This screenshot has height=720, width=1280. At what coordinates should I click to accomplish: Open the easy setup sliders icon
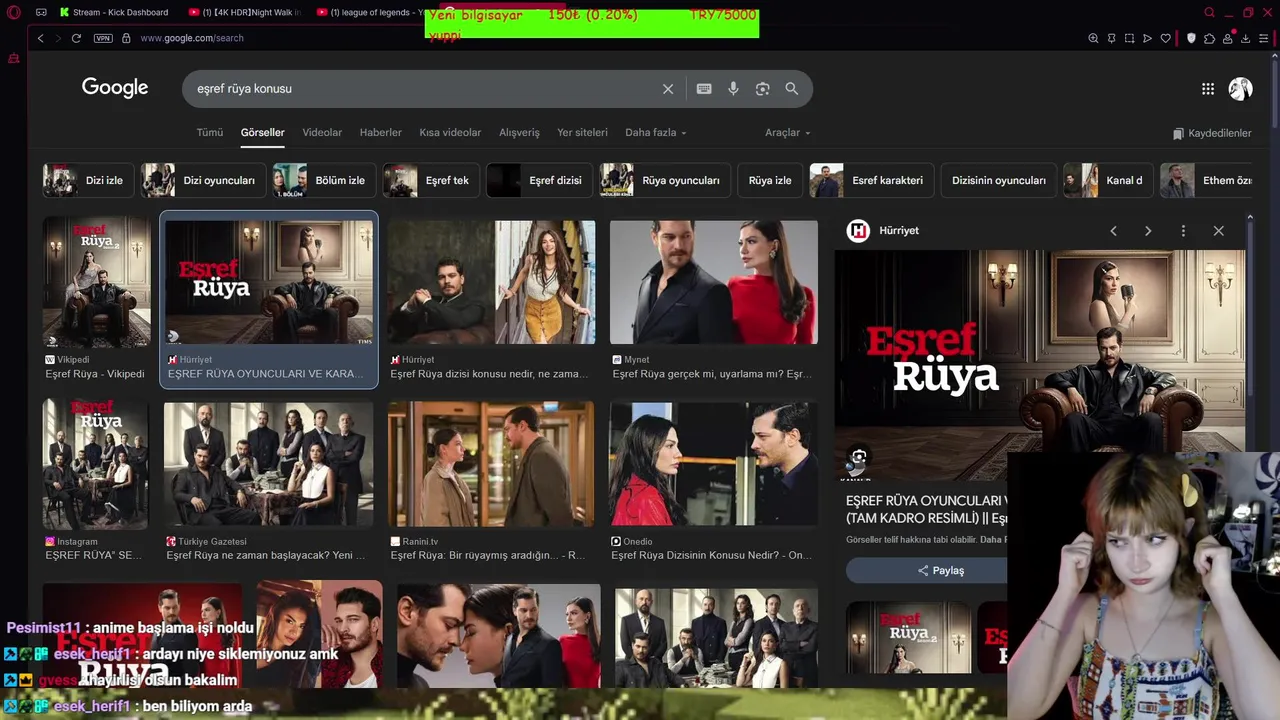(x=1263, y=38)
